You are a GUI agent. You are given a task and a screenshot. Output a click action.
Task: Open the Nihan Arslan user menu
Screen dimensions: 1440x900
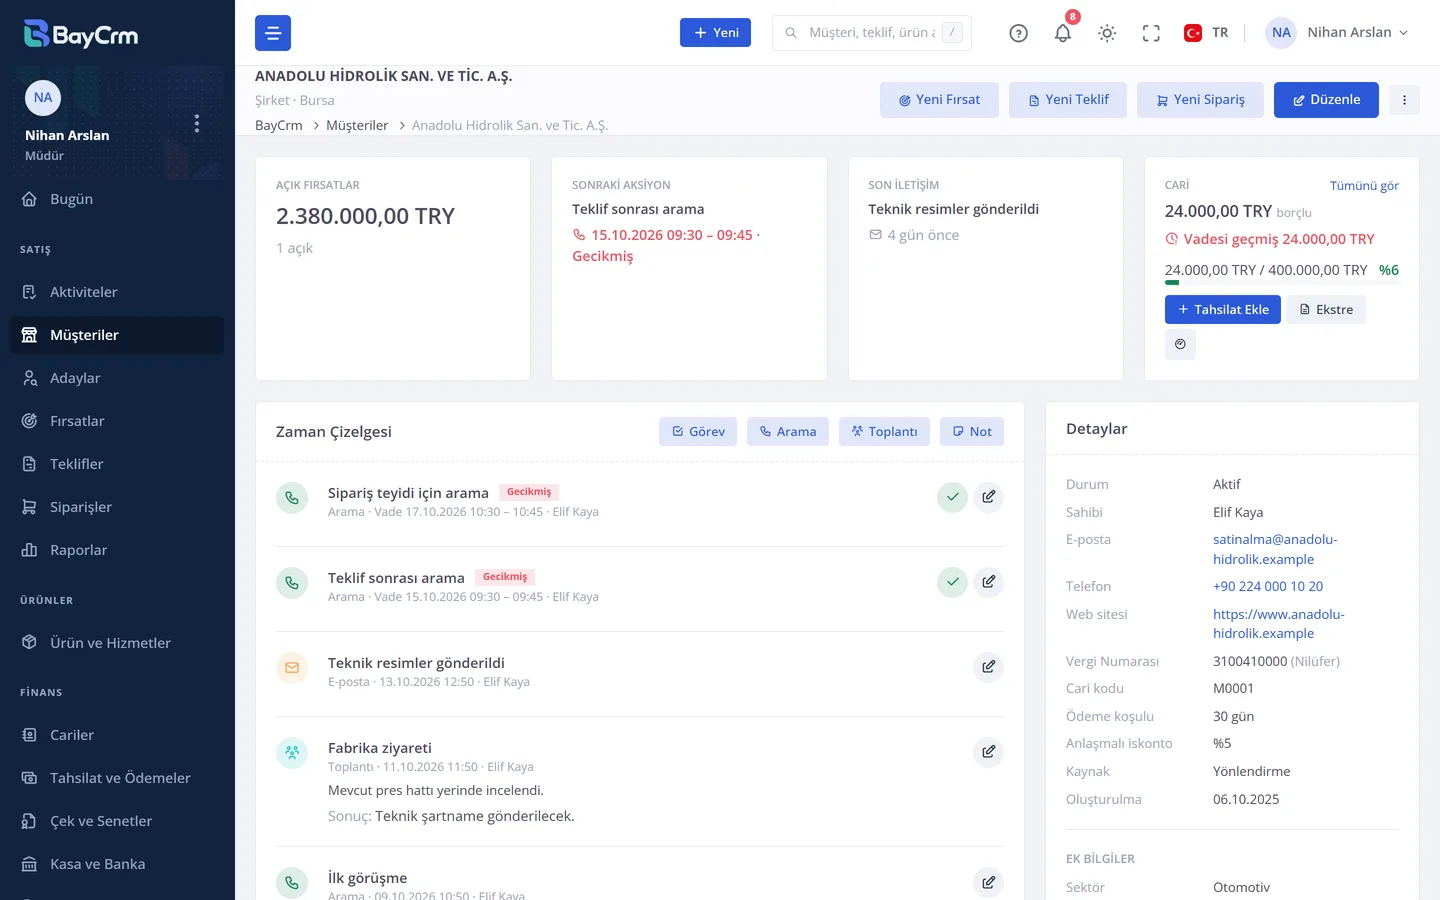[x=1337, y=33]
